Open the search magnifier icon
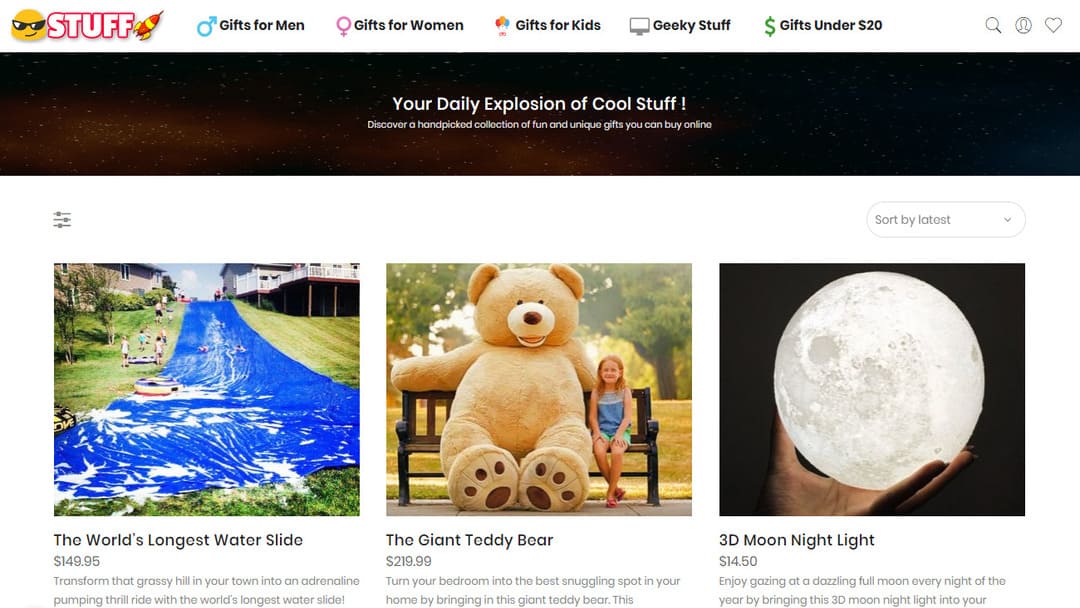The width and height of the screenshot is (1080, 608). tap(993, 25)
